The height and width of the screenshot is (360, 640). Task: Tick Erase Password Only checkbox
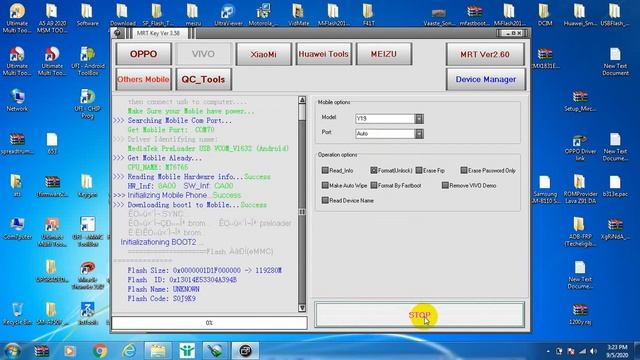tap(464, 170)
